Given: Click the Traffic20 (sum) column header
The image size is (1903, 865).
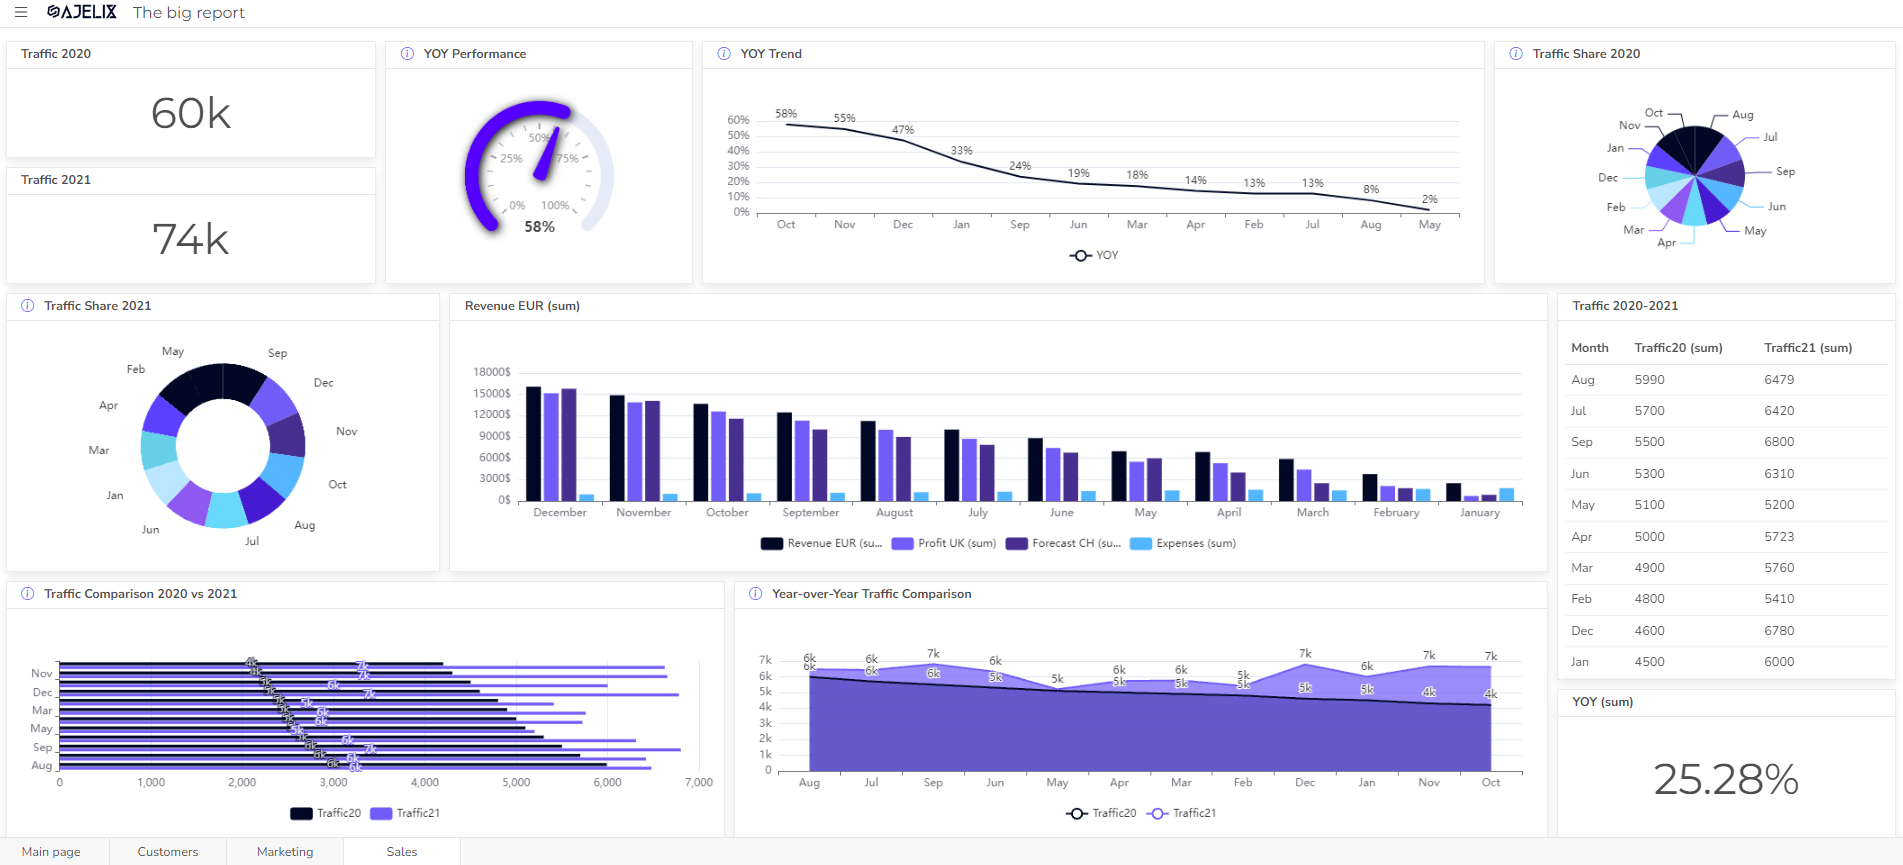Looking at the screenshot, I should pos(1678,348).
